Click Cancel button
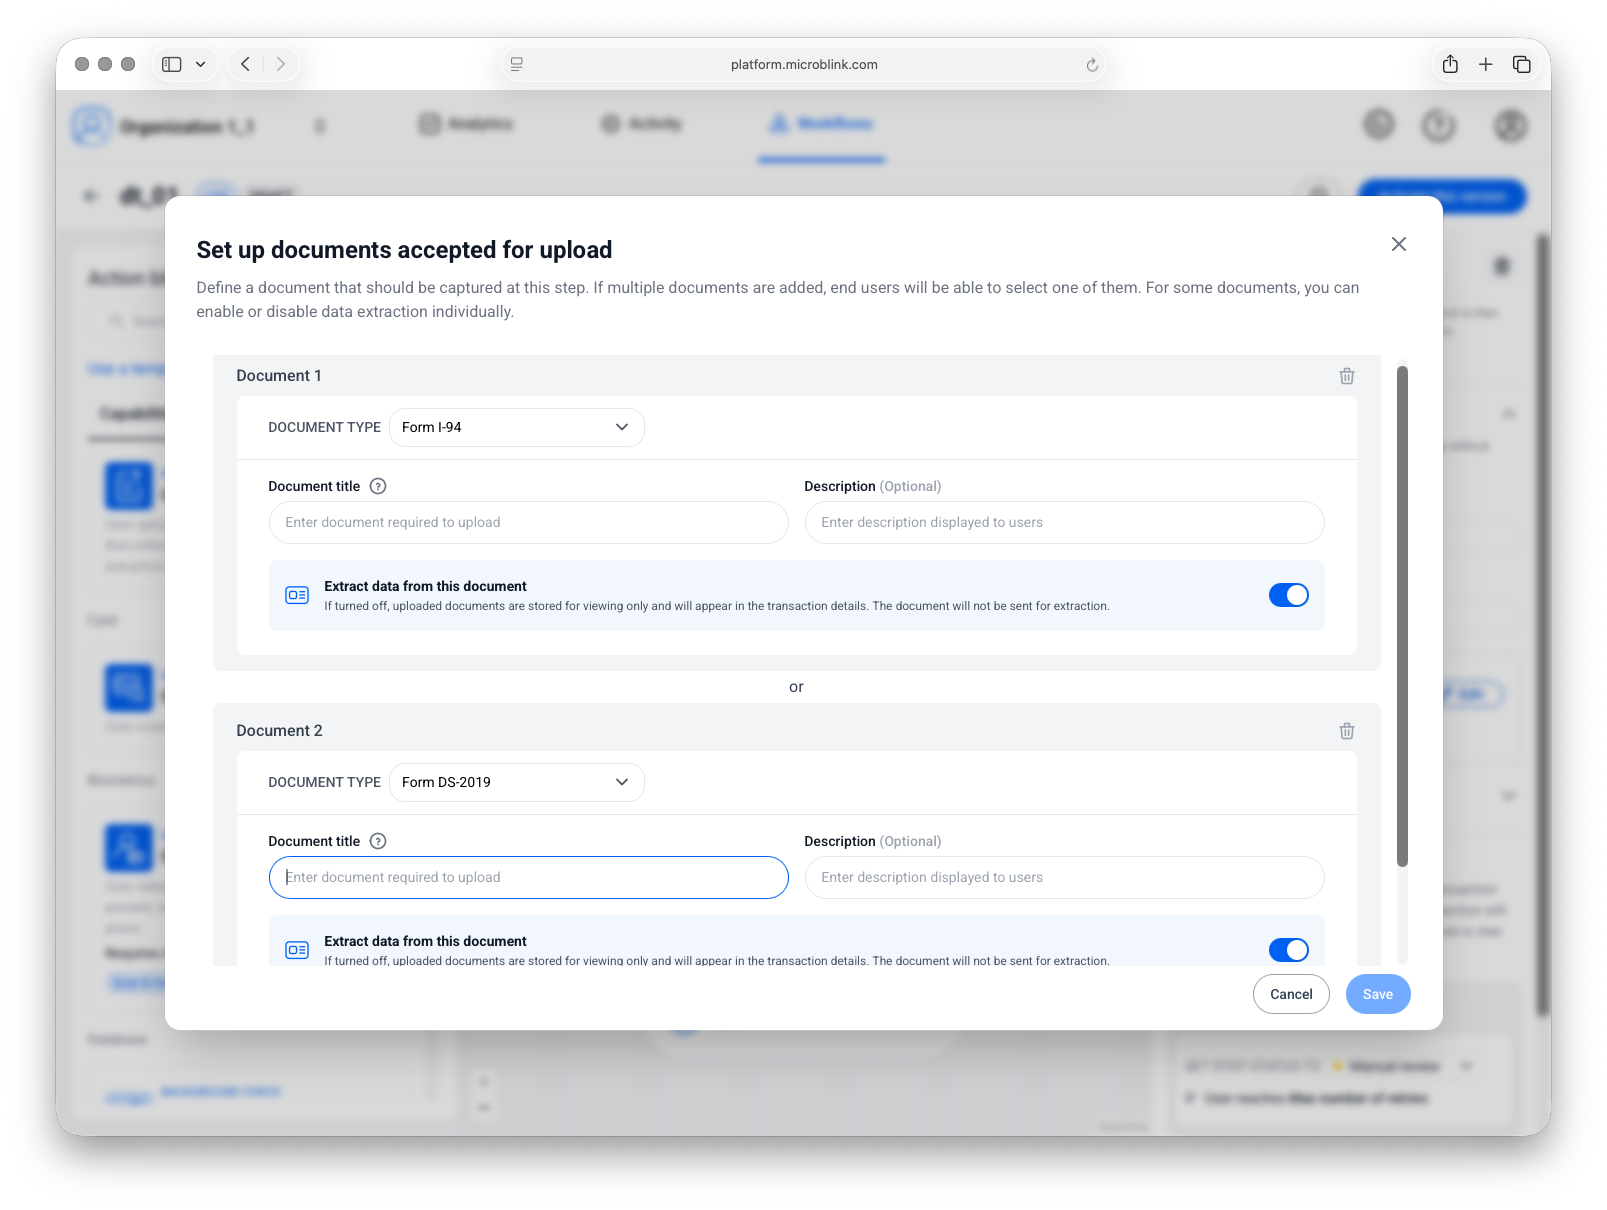The height and width of the screenshot is (1210, 1607). 1290,994
